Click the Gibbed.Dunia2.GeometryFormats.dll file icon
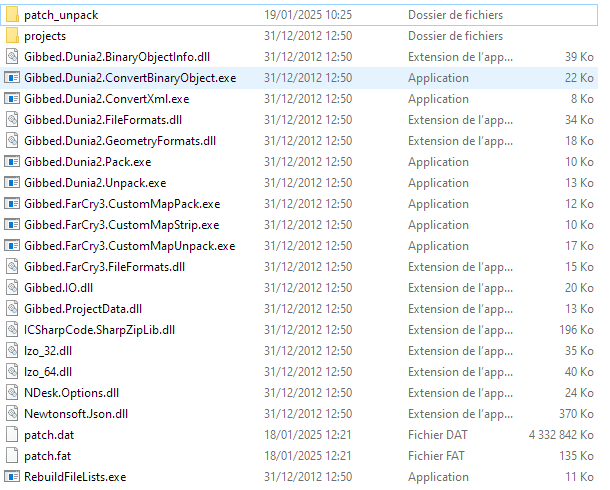This screenshot has height=490, width=610. click(x=12, y=141)
